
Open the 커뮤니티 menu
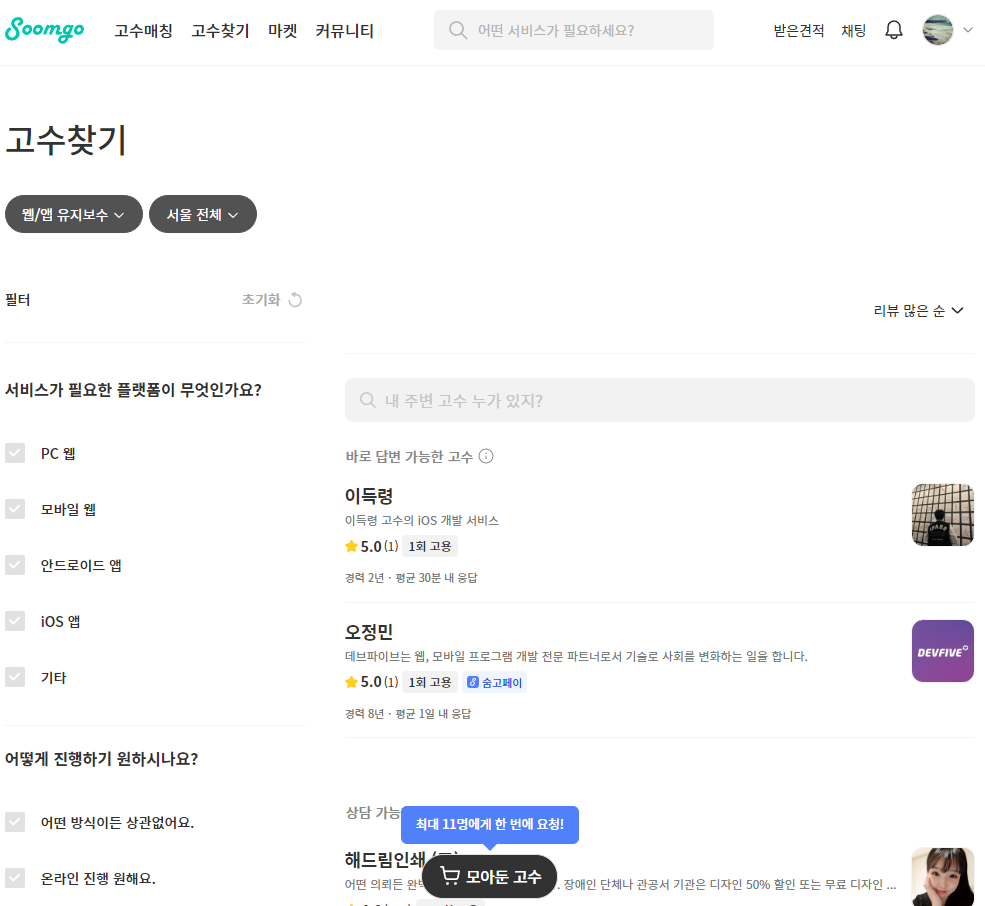(x=344, y=31)
